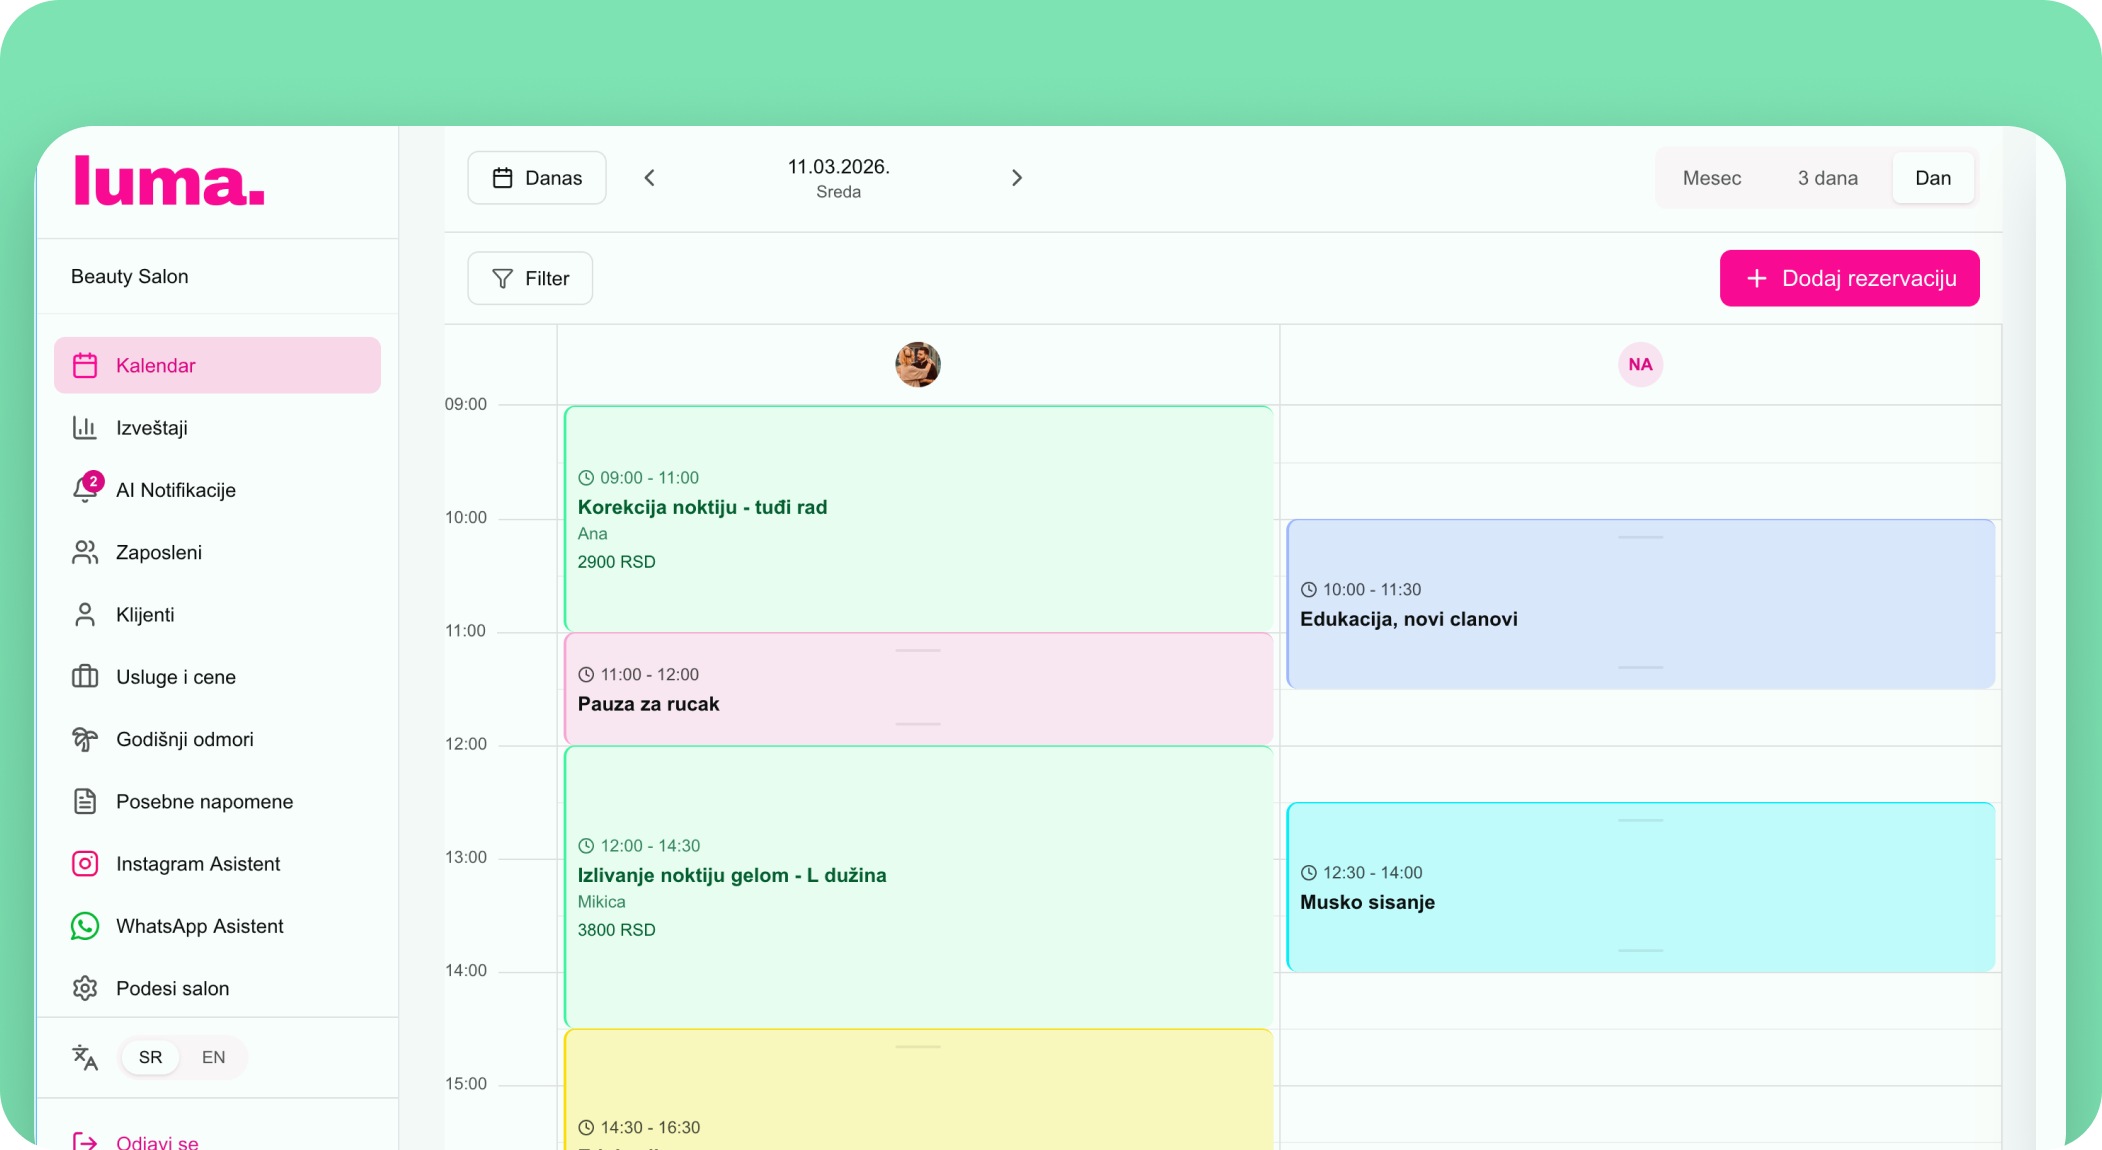Open Izveštaji reports chart icon
The height and width of the screenshot is (1150, 2102).
point(85,428)
